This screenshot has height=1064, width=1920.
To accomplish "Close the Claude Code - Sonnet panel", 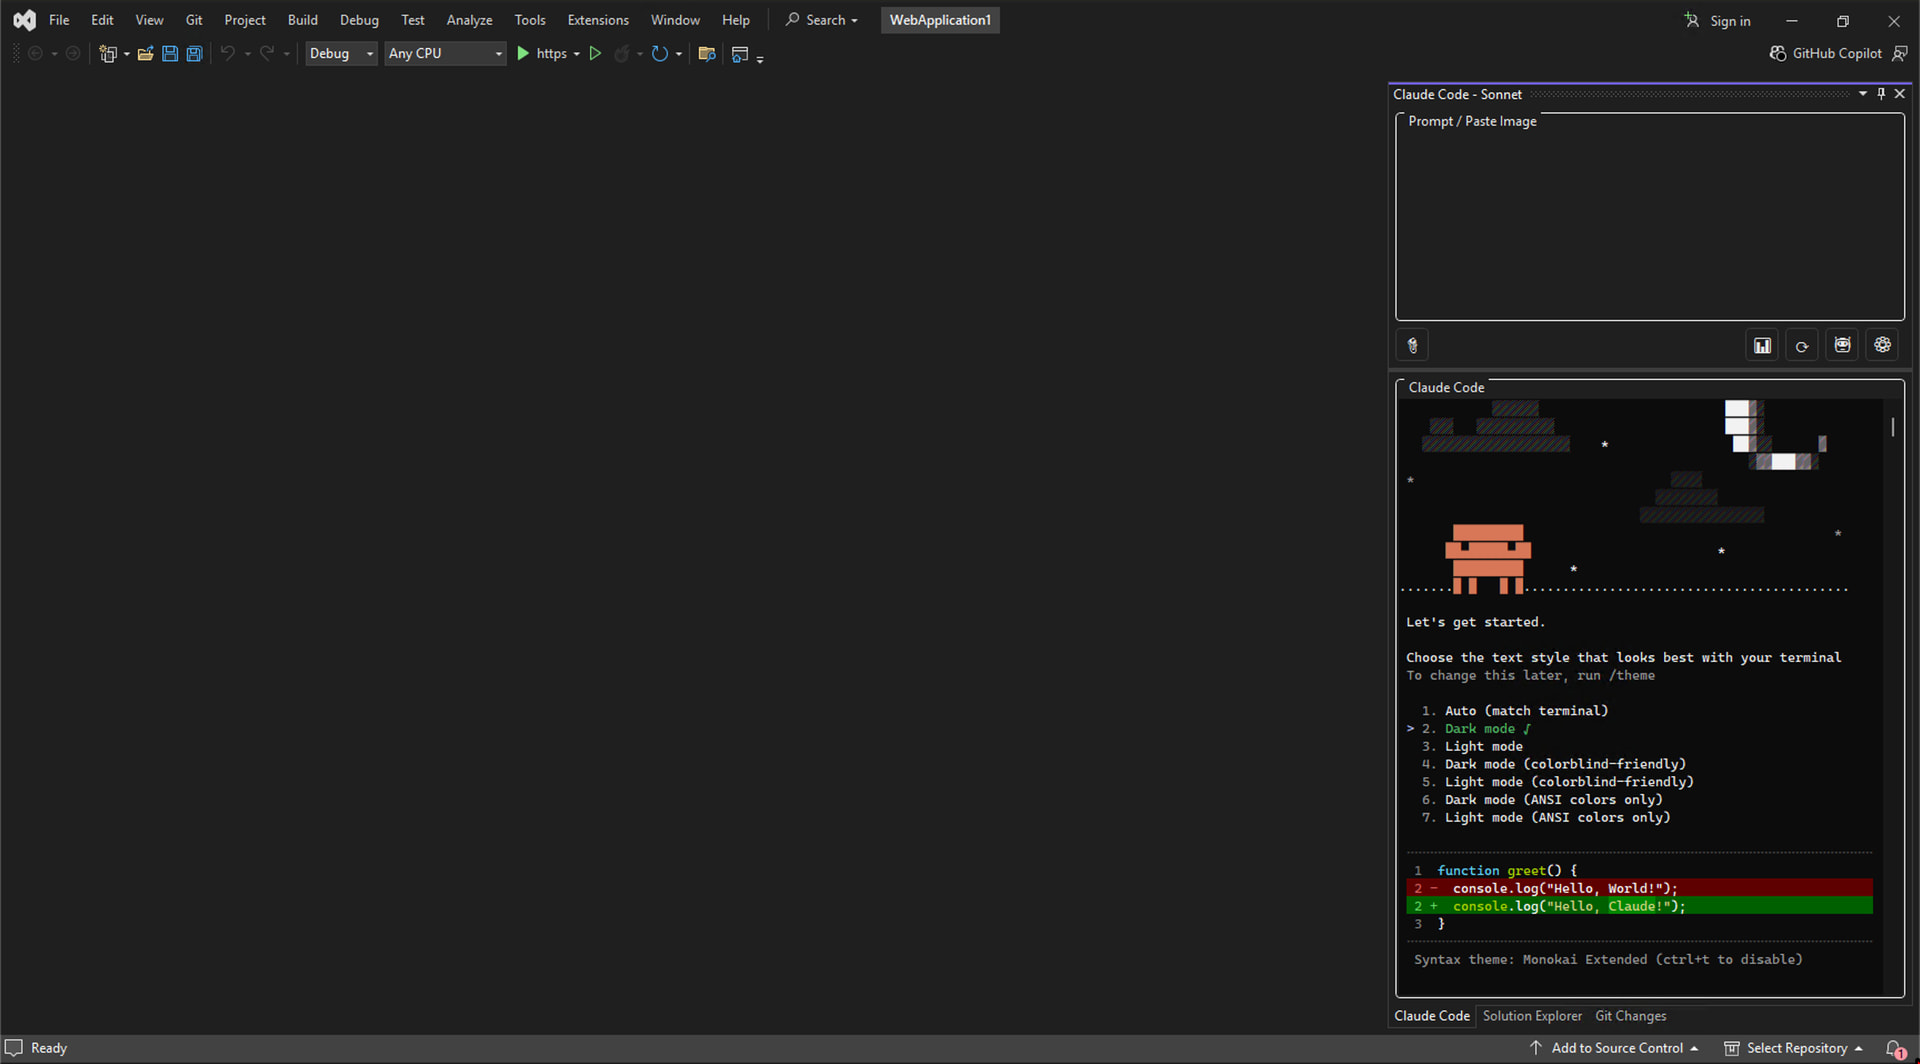I will [1900, 94].
